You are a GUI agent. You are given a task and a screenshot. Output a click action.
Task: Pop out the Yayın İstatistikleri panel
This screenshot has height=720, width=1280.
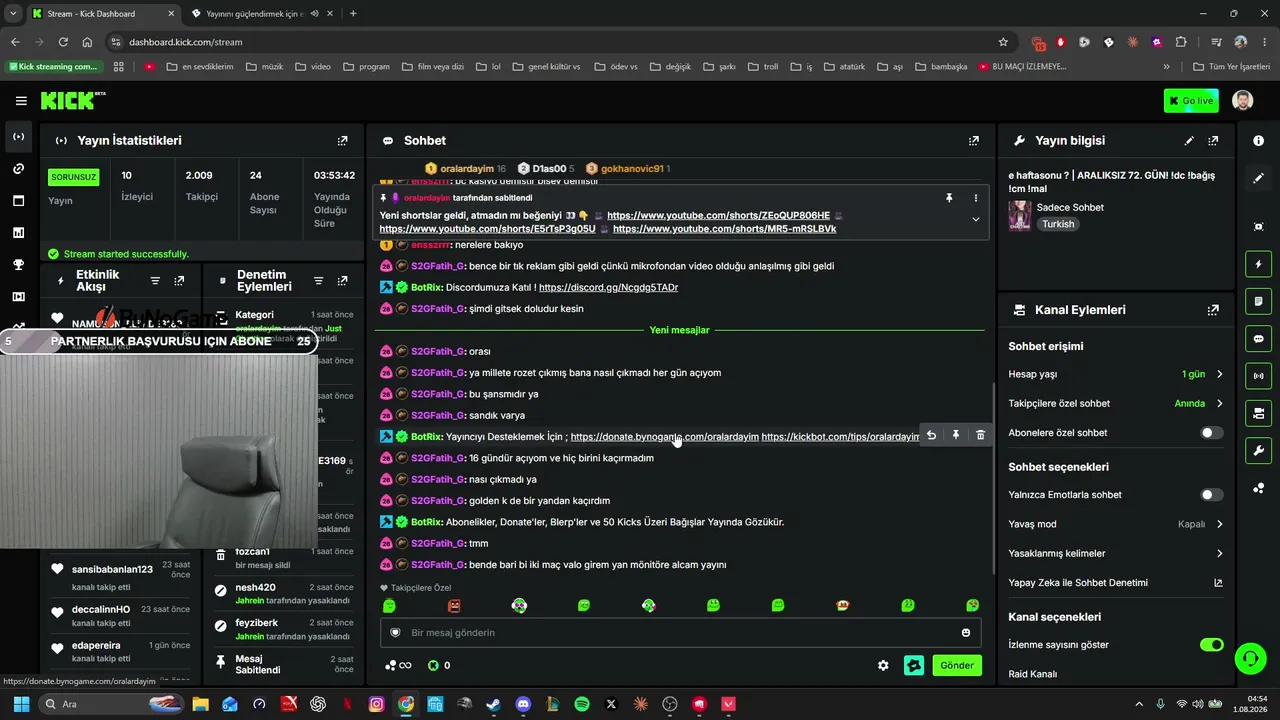tap(343, 141)
